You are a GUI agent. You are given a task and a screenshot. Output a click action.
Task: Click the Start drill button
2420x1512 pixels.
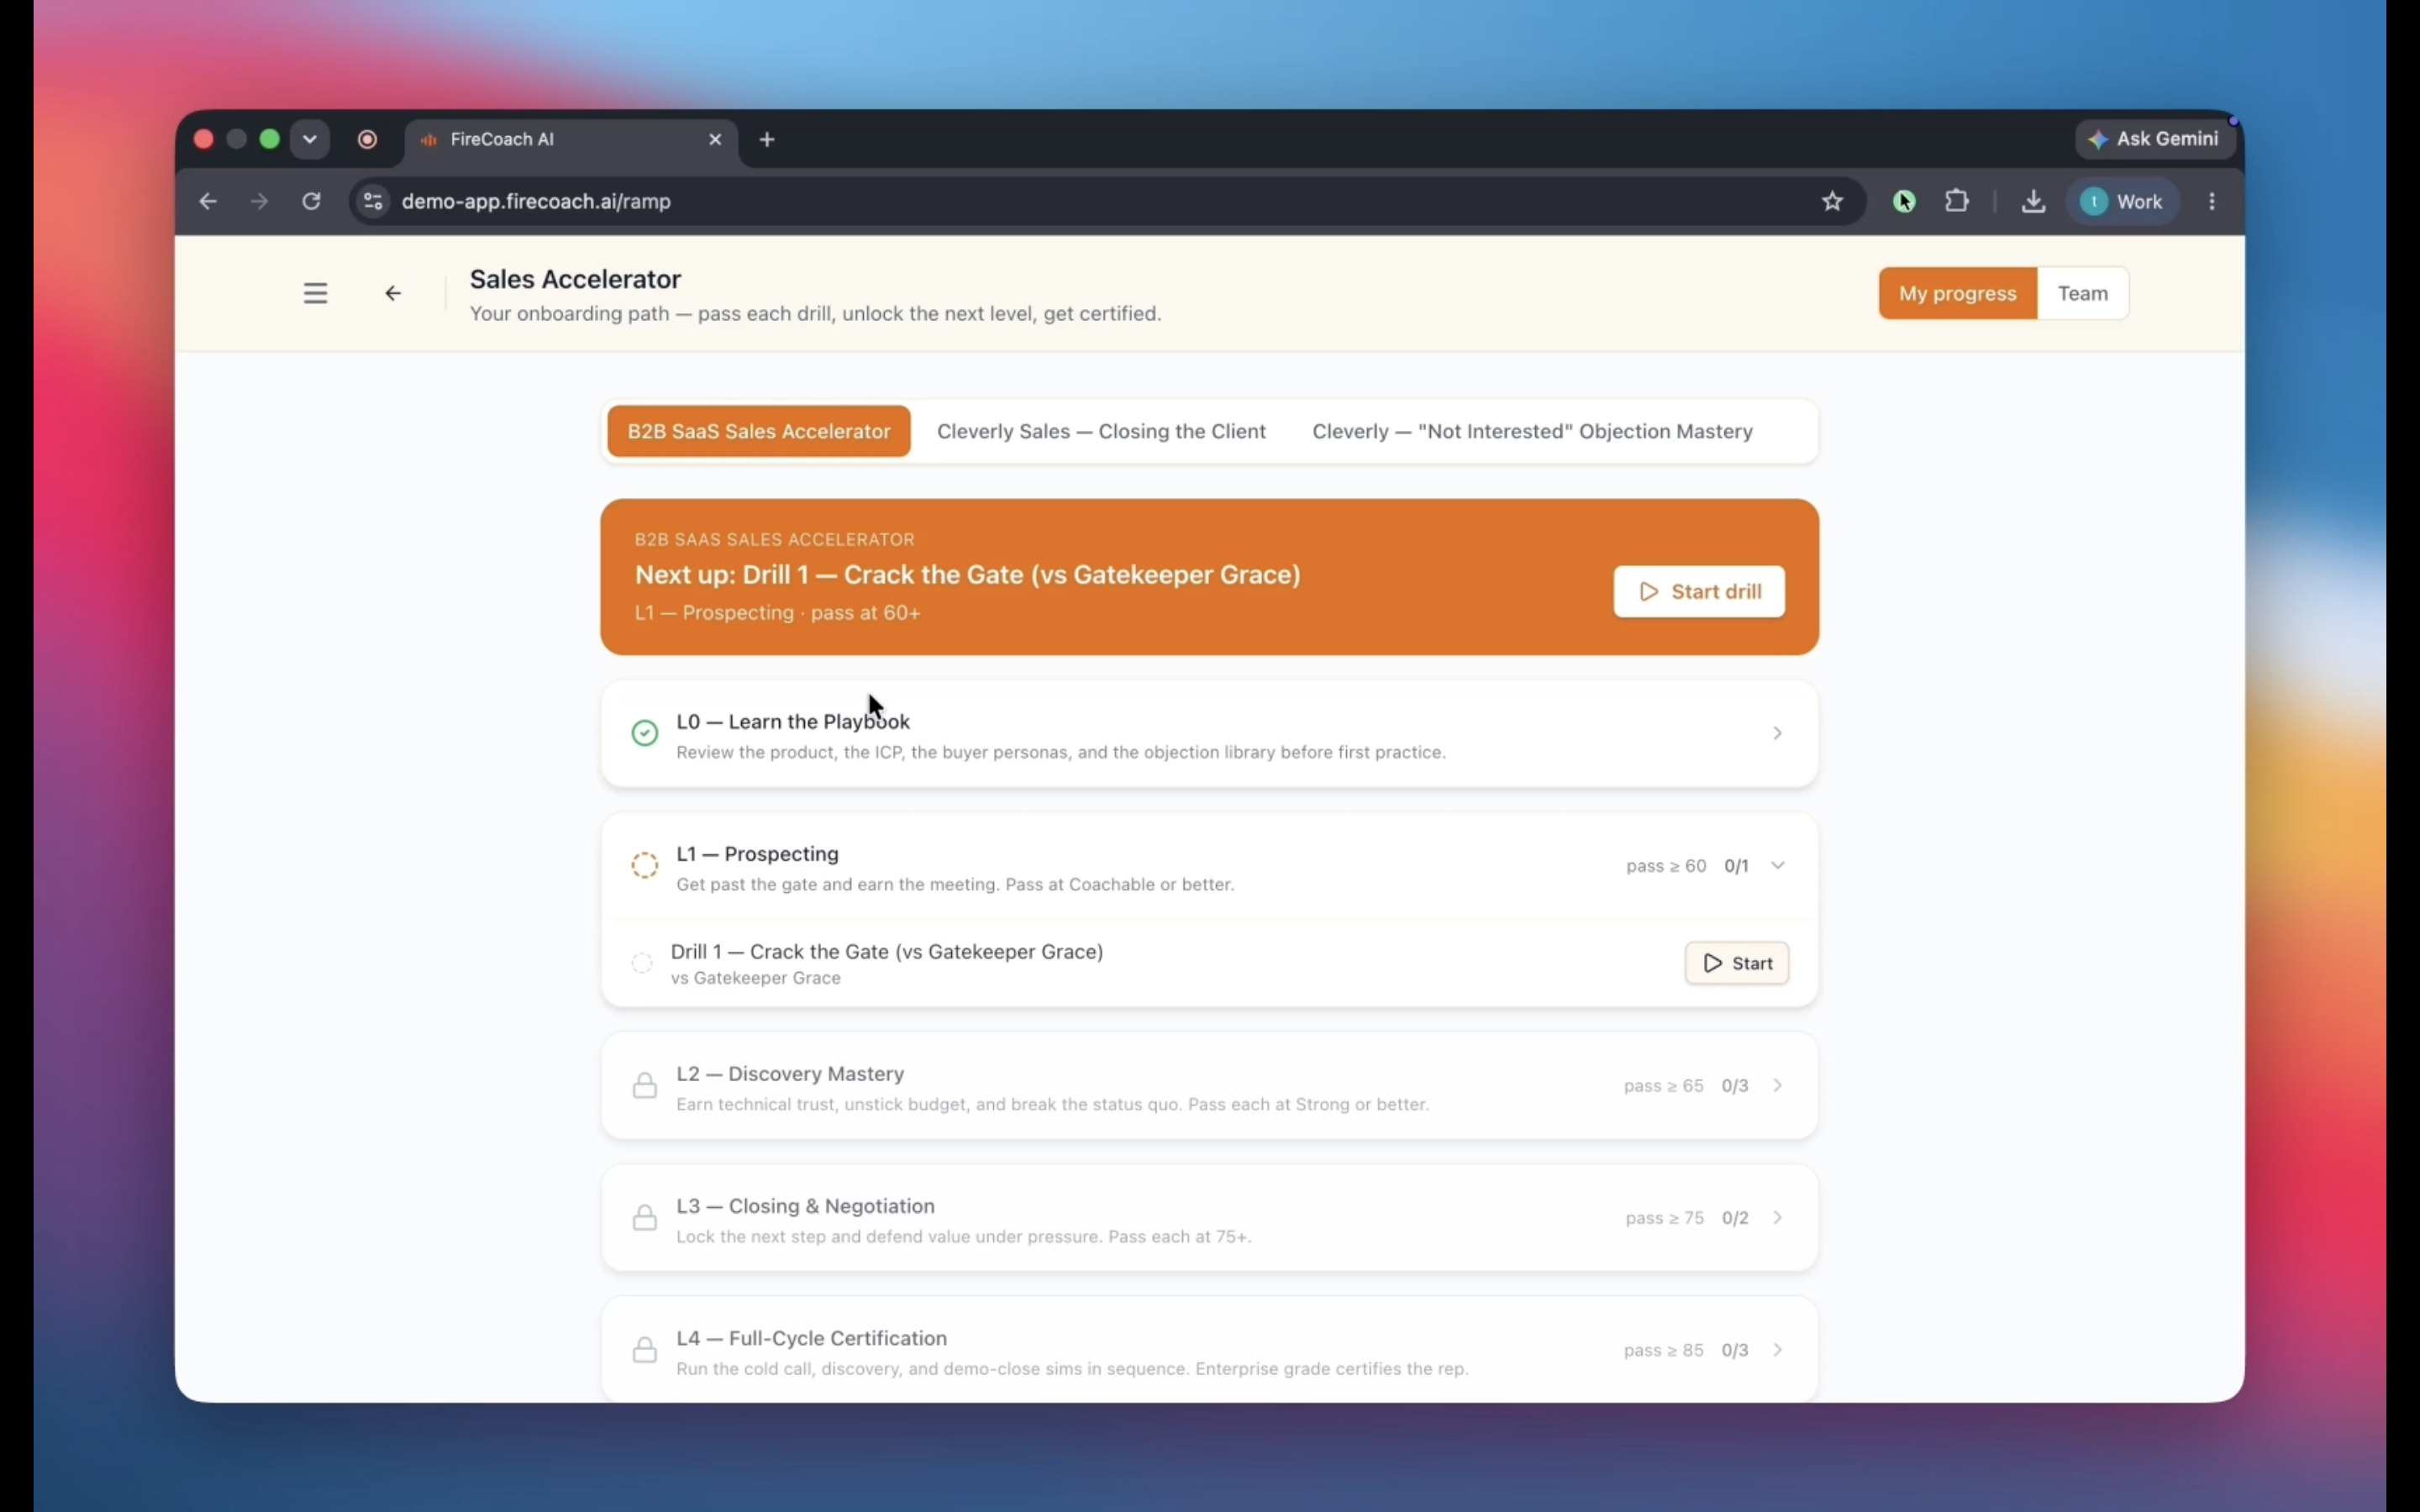click(x=1698, y=592)
